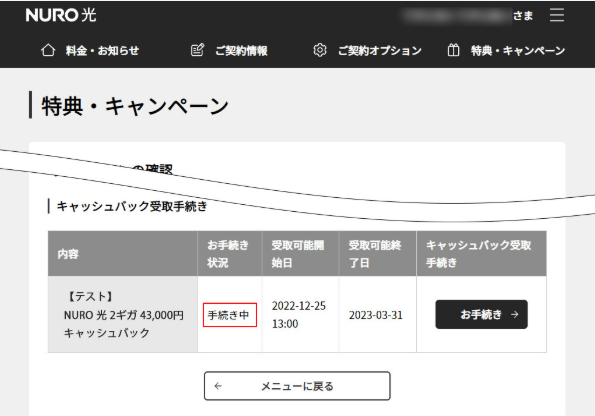Click the 2023-03-31 end date cell
This screenshot has width=595, height=416.
[x=377, y=315]
